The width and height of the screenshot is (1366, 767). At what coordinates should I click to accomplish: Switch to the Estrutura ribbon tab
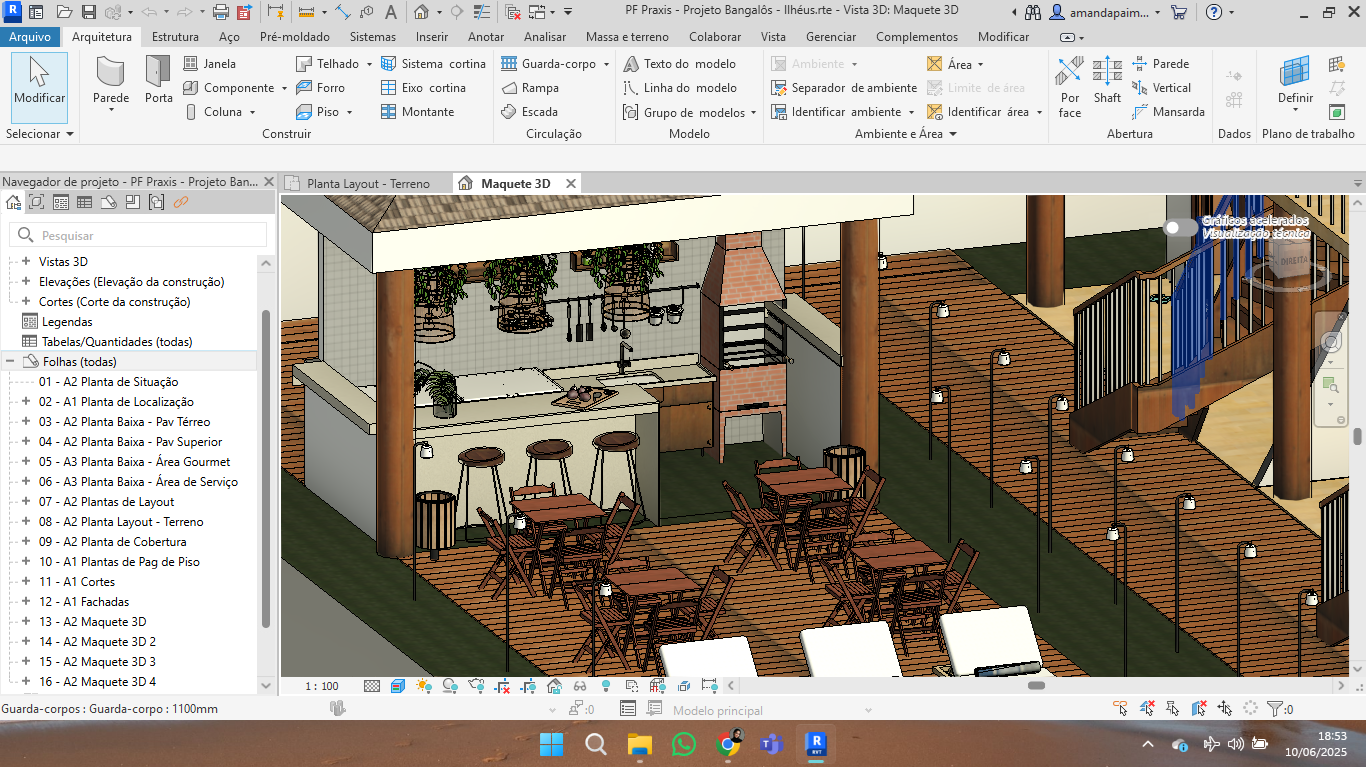coord(174,36)
